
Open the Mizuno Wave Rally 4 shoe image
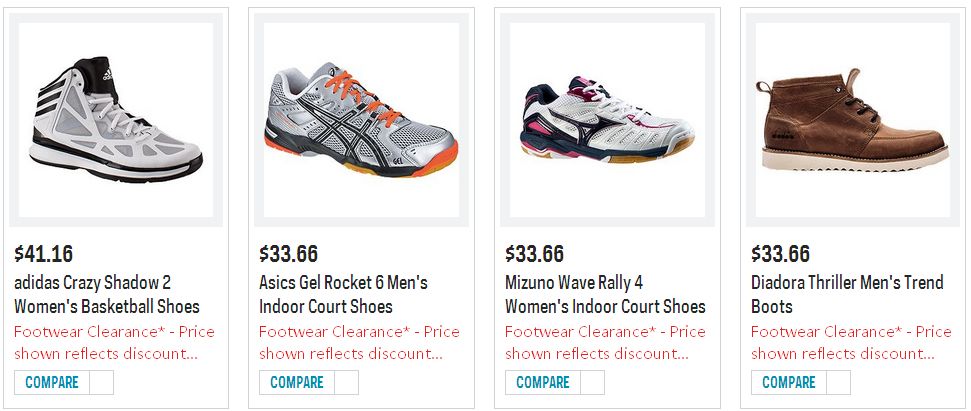click(607, 119)
